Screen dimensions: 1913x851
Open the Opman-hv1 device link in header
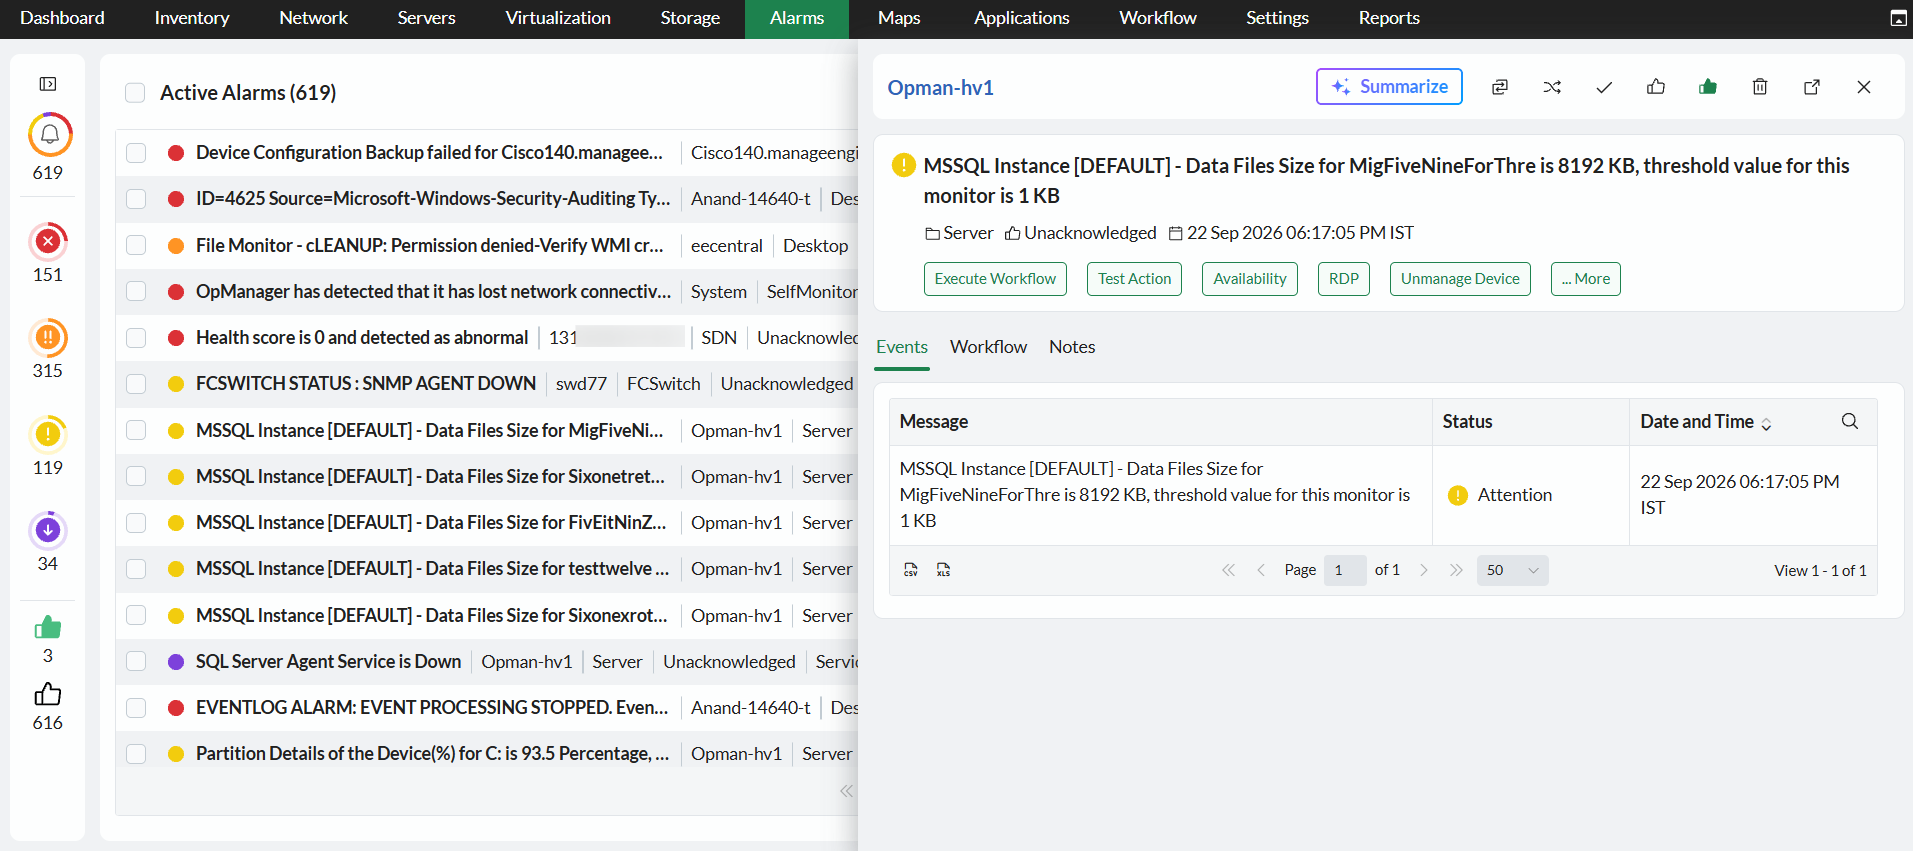pos(941,88)
